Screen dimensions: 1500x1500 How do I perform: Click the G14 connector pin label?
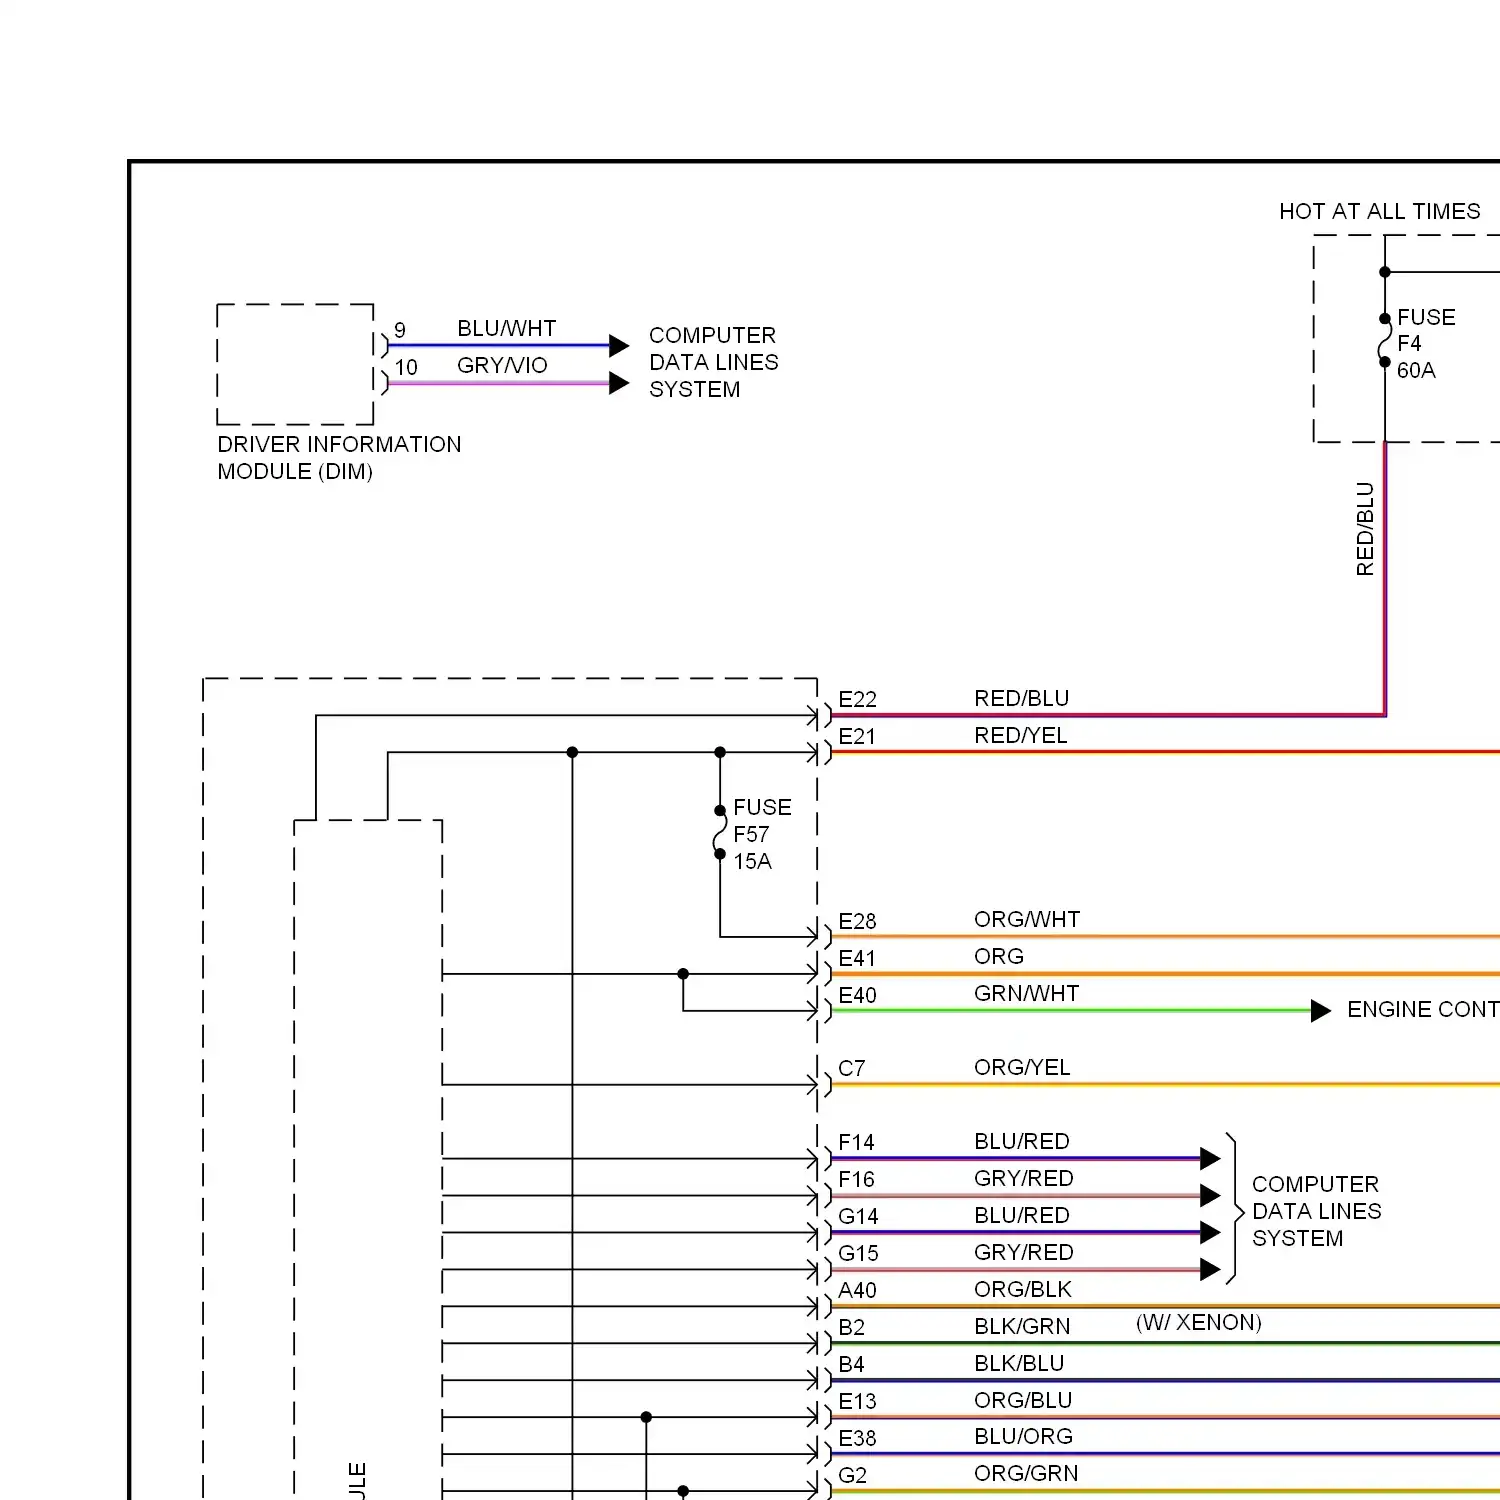tap(858, 1216)
